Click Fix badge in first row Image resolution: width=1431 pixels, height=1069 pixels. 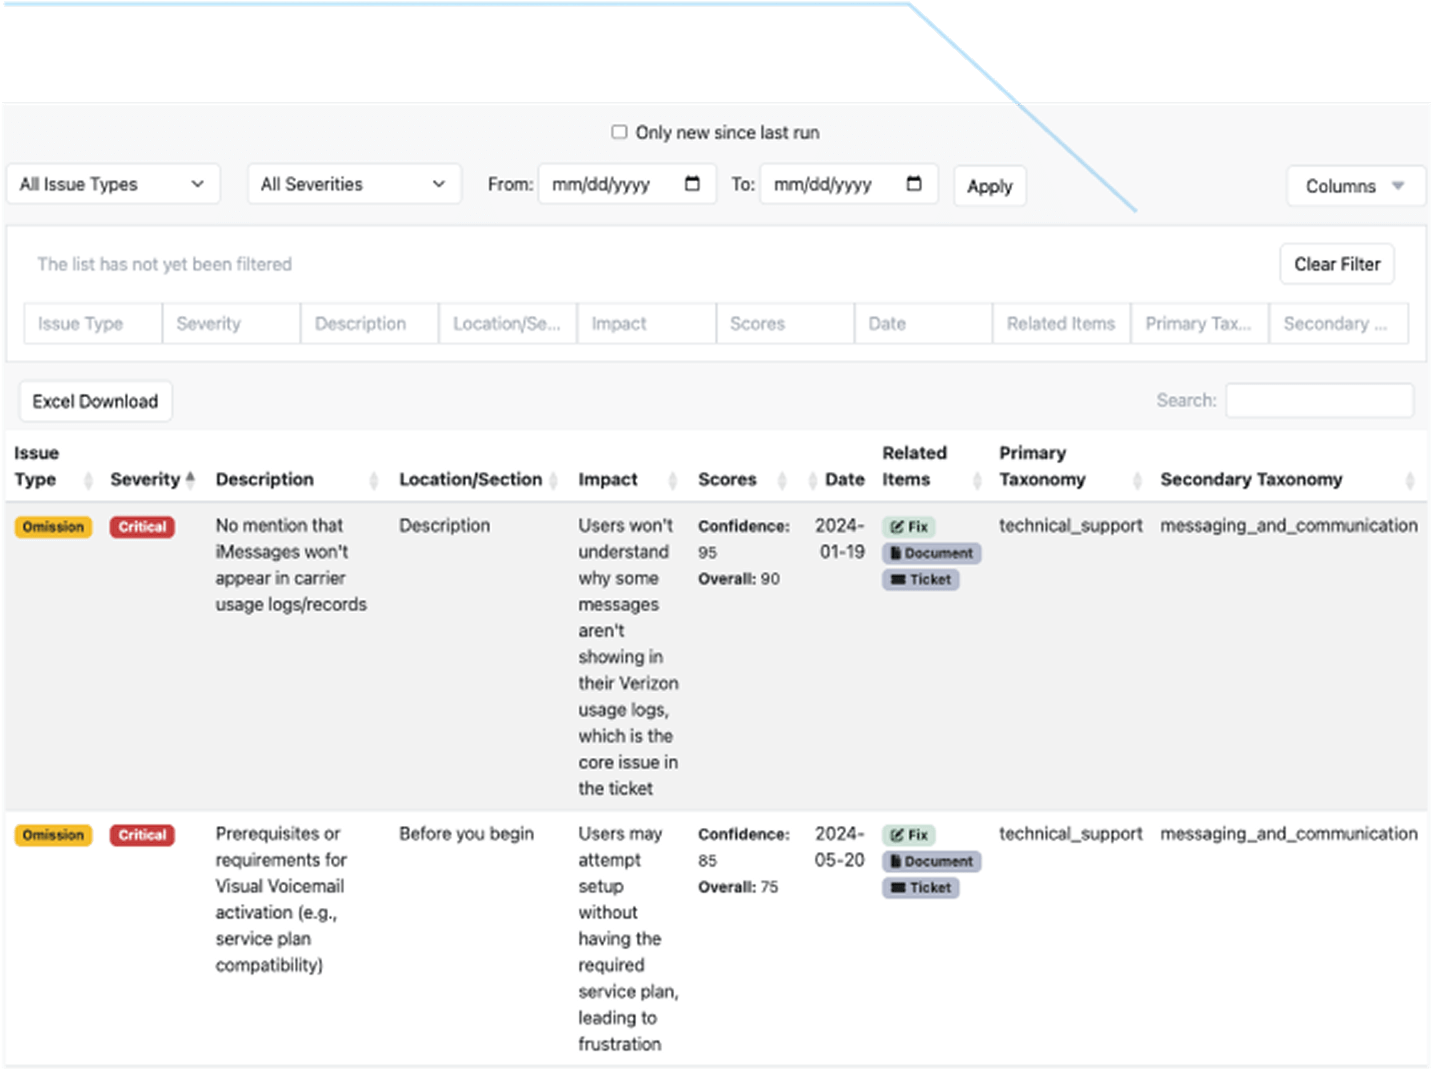(x=909, y=527)
